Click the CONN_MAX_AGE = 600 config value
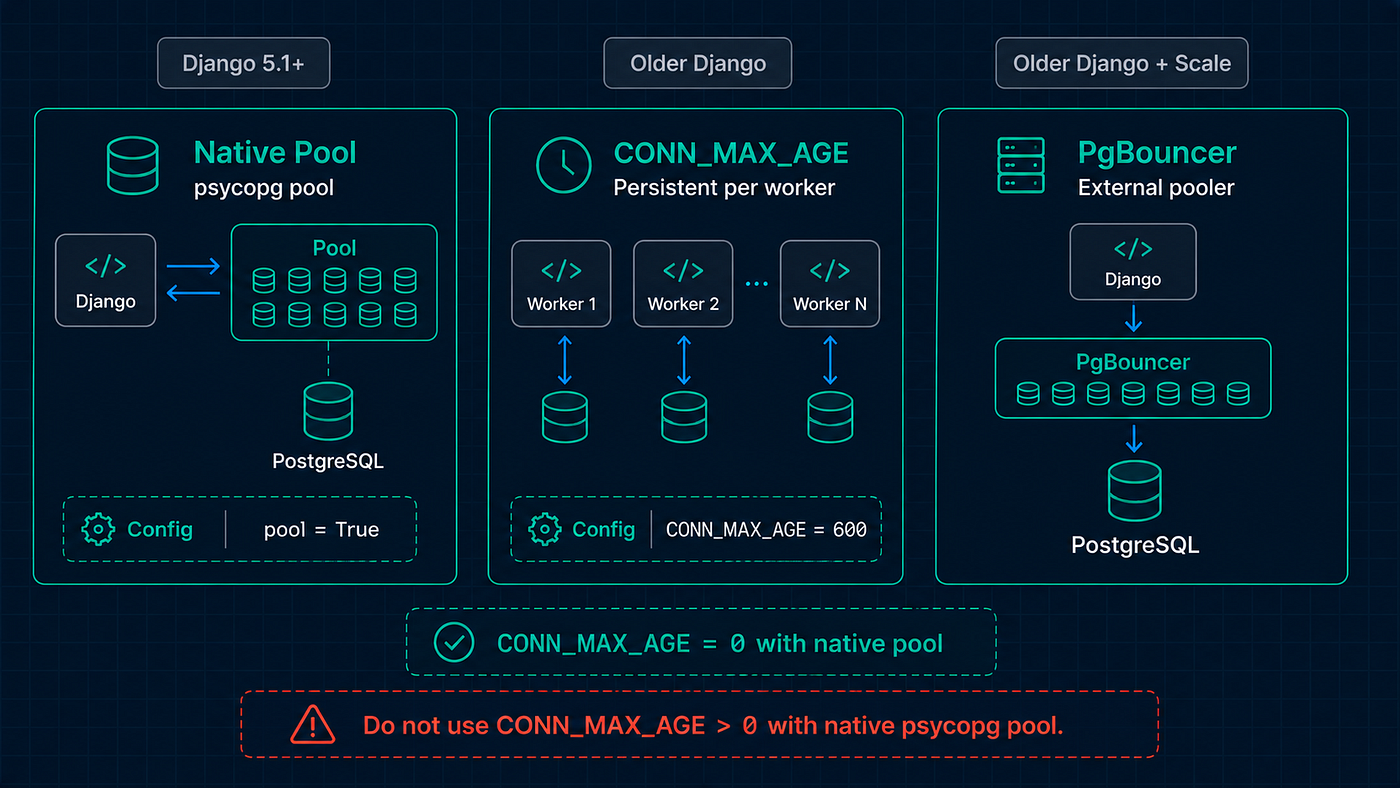Screen dimensions: 1400x788 click(x=766, y=529)
